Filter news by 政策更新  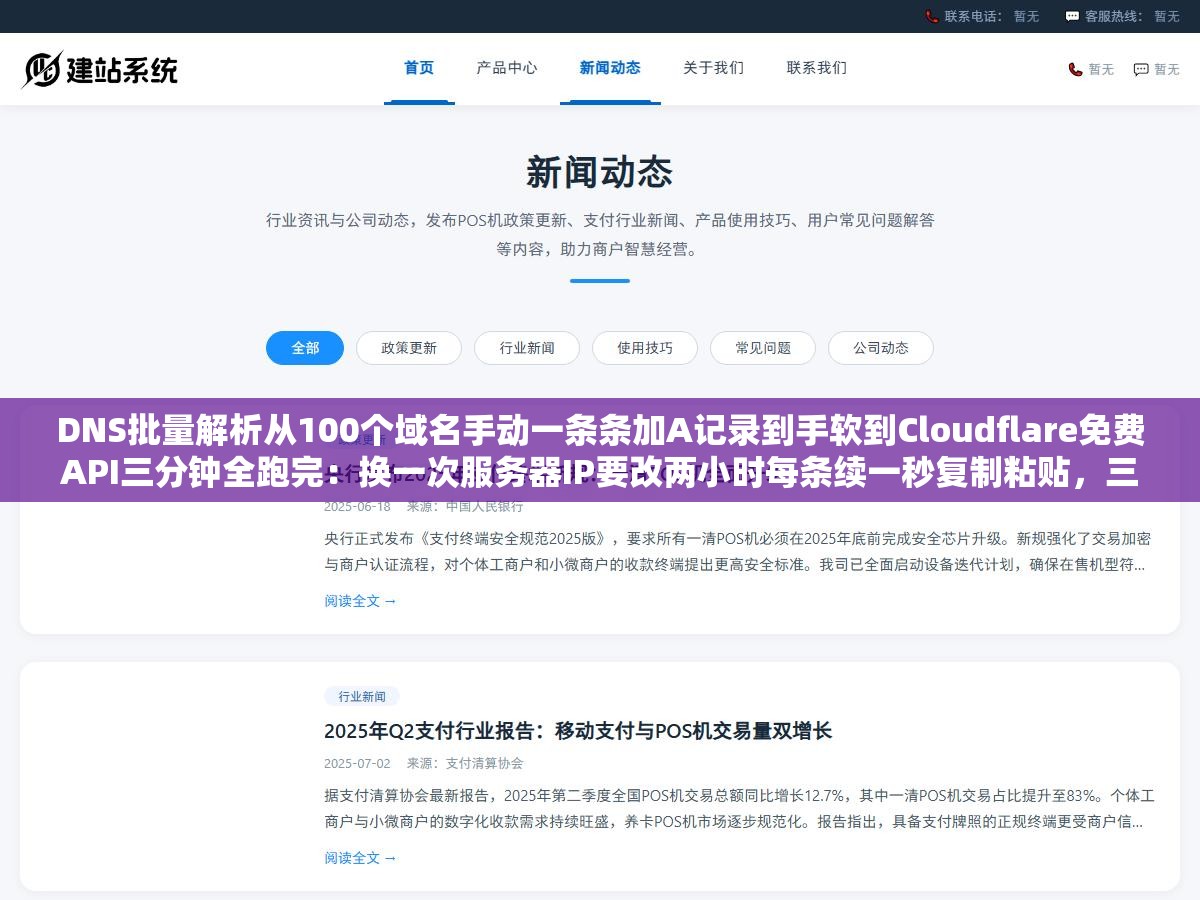[409, 348]
